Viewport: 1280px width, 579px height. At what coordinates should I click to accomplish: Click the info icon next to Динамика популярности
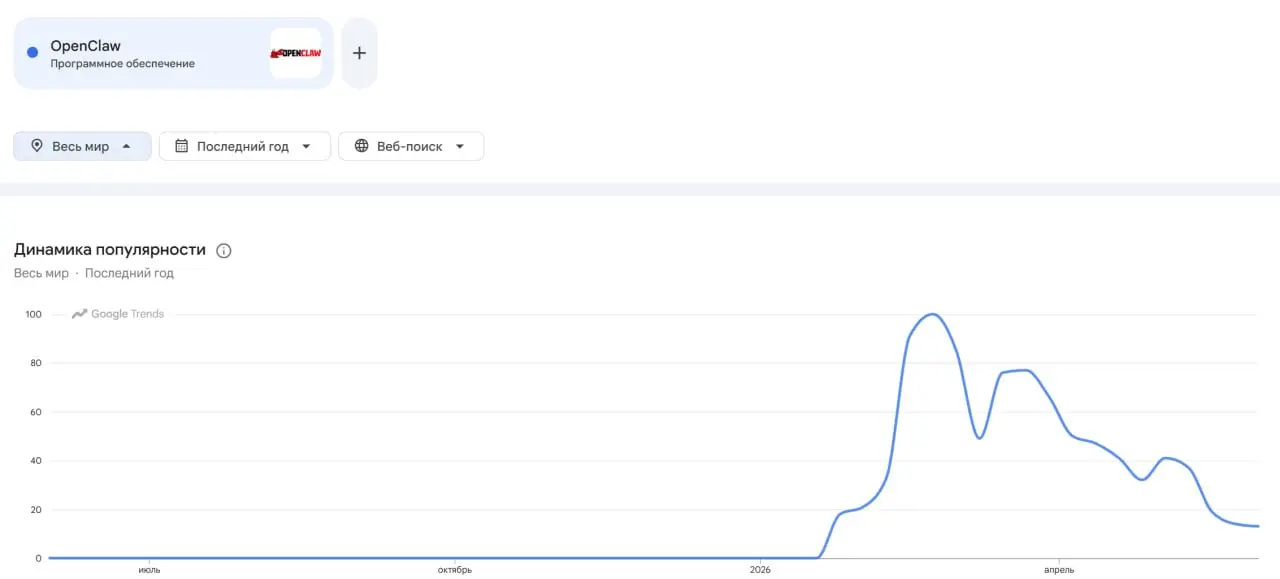point(224,251)
